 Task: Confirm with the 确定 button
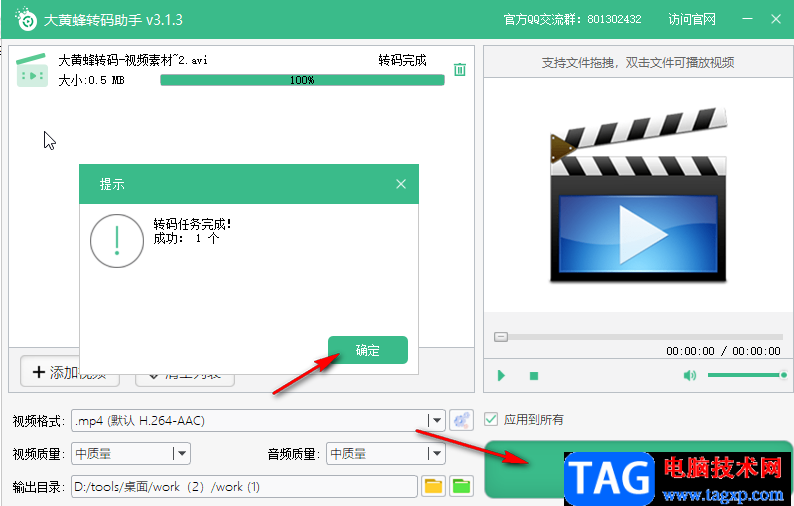click(368, 350)
